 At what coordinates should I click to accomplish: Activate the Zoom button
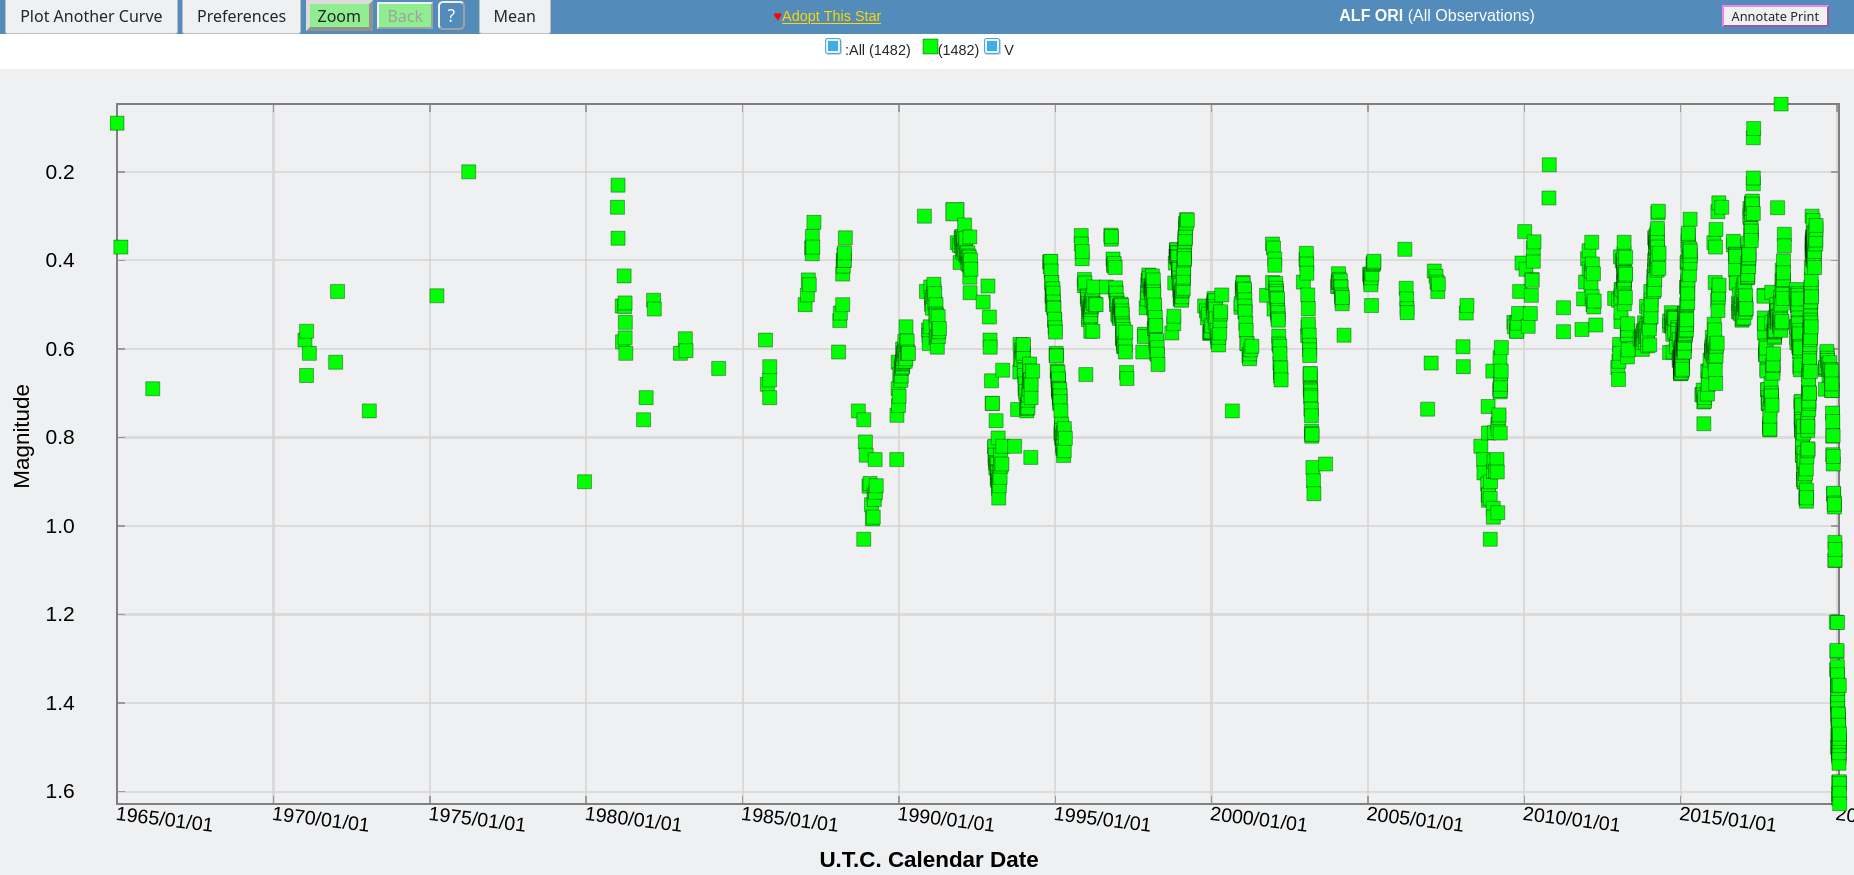338,16
